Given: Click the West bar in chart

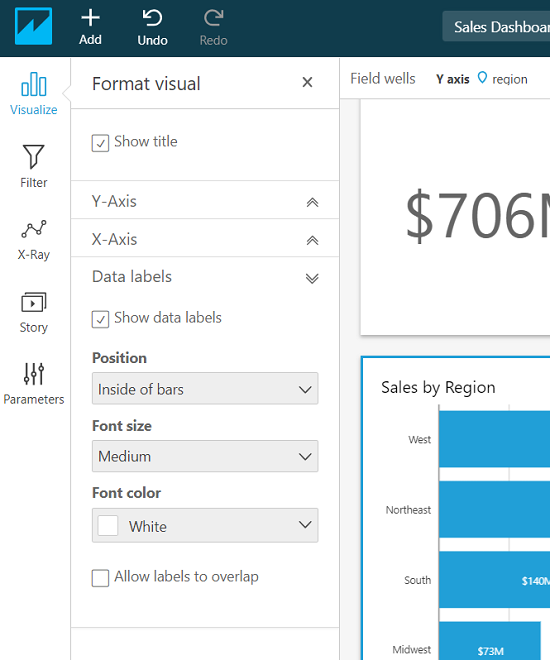Looking at the screenshot, I should (494, 439).
